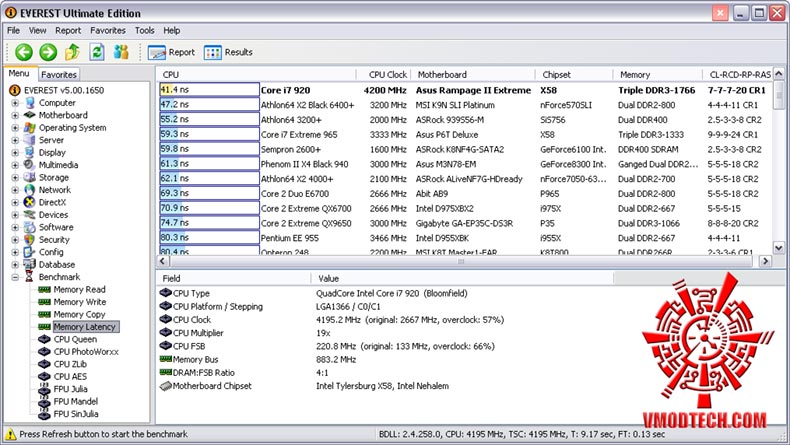Click the Refresh icon in toolbar
The image size is (790, 445).
tap(97, 52)
